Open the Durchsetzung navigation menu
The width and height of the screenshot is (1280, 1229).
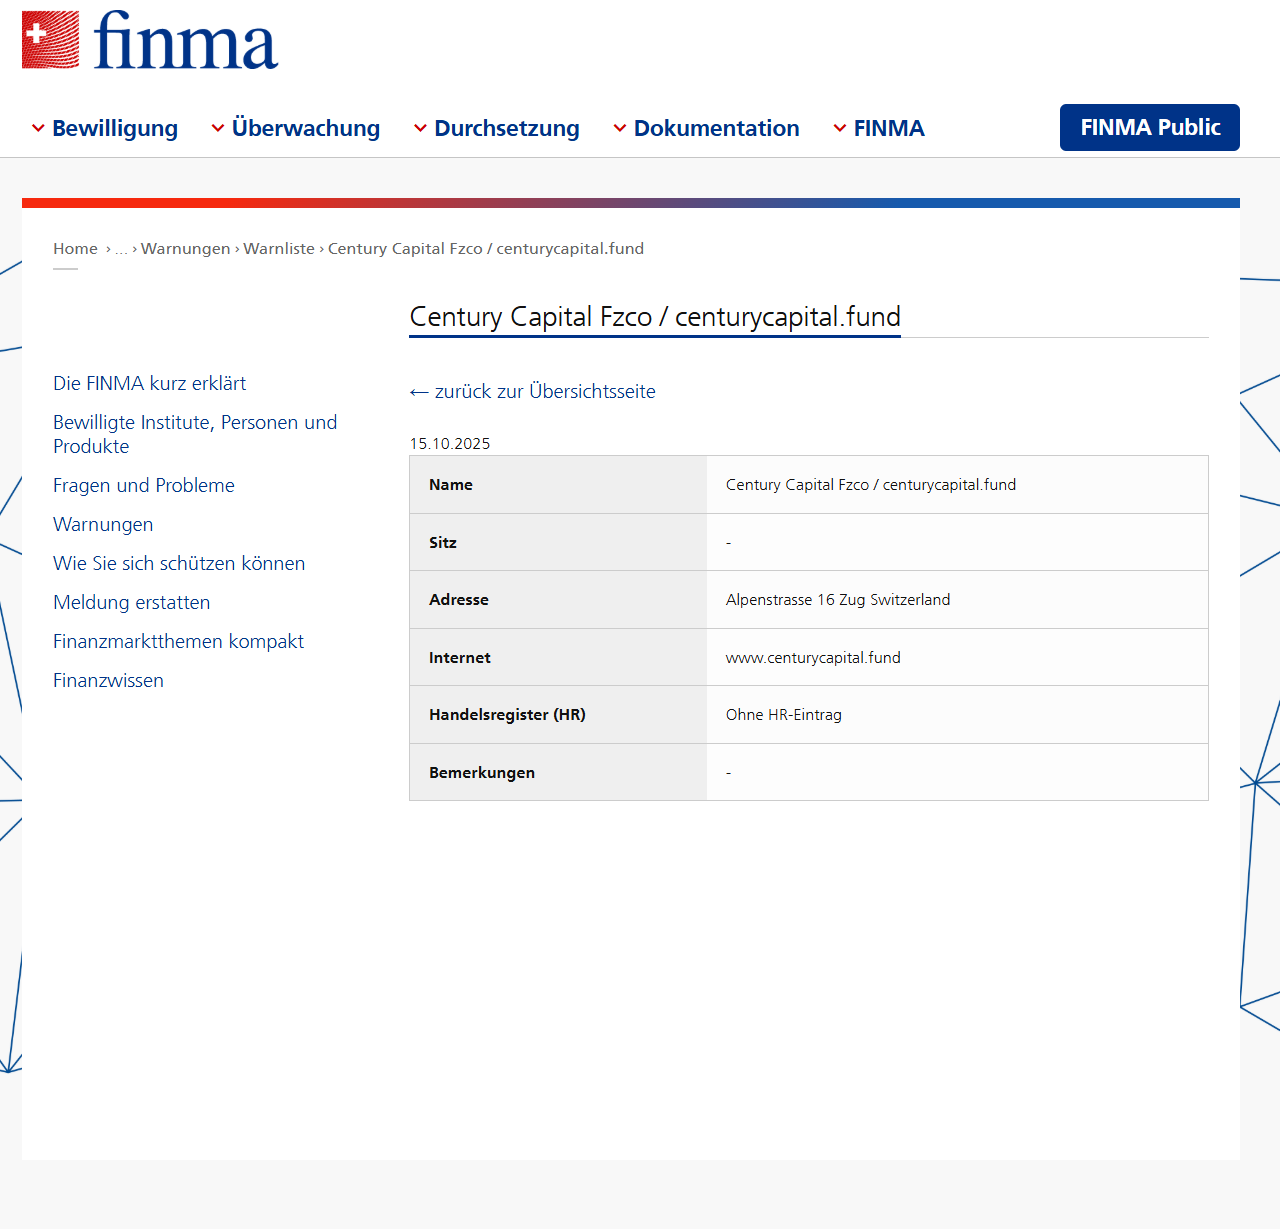[x=507, y=128]
